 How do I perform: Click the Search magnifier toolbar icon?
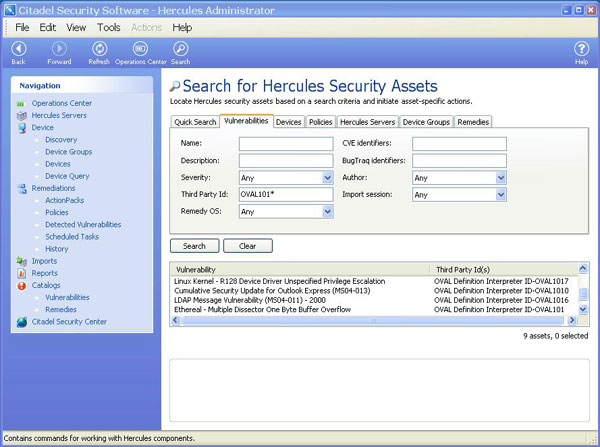[180, 48]
